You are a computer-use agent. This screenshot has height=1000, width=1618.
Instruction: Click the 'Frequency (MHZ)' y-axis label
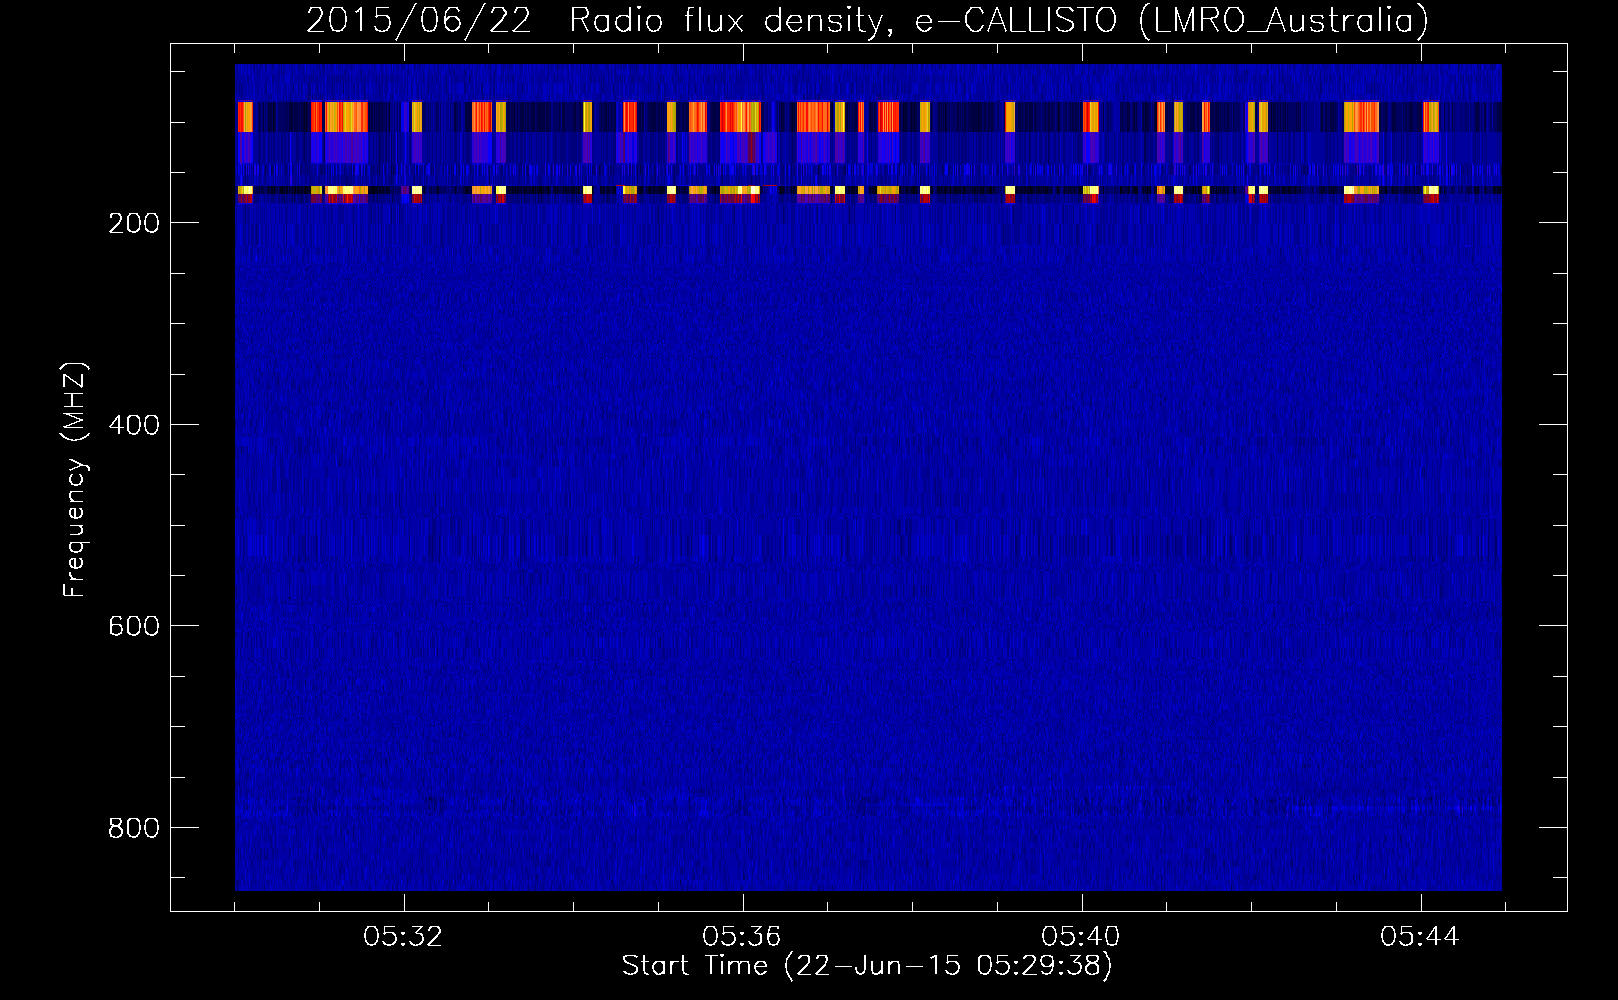pyautogui.click(x=75, y=480)
